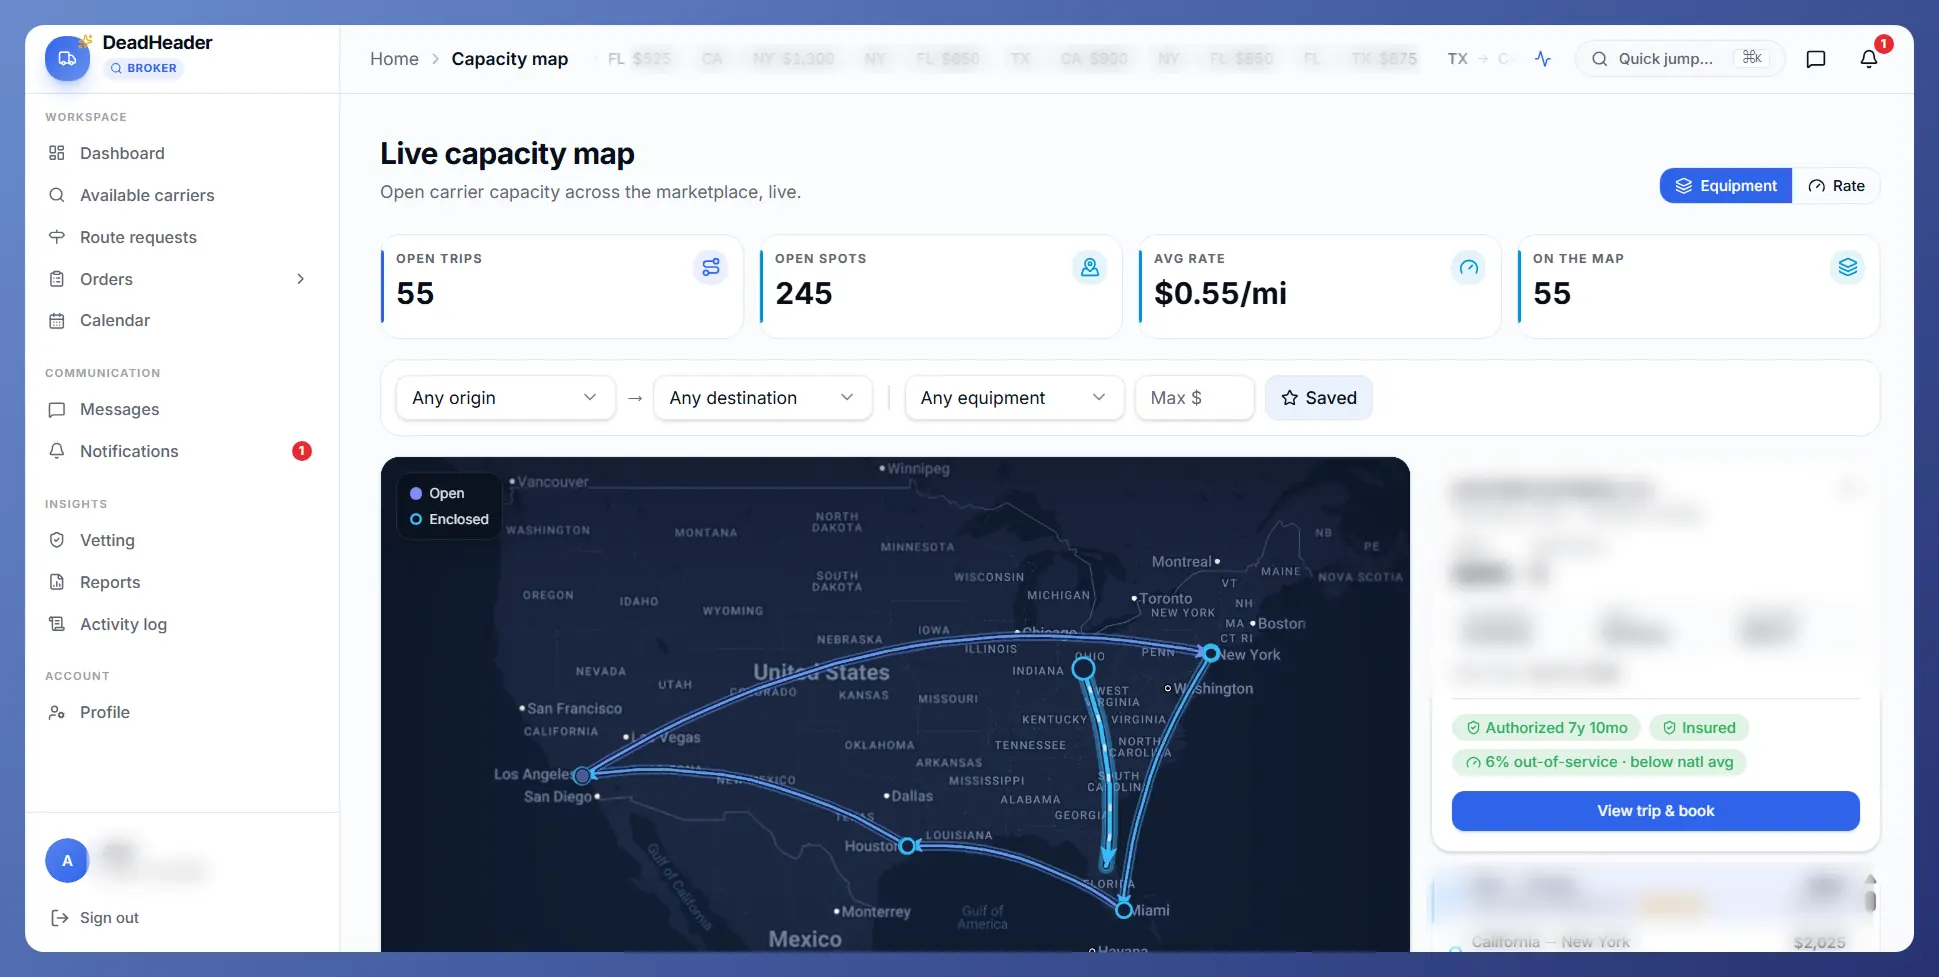Click the Houston map node
The width and height of the screenshot is (1939, 977).
tap(907, 846)
